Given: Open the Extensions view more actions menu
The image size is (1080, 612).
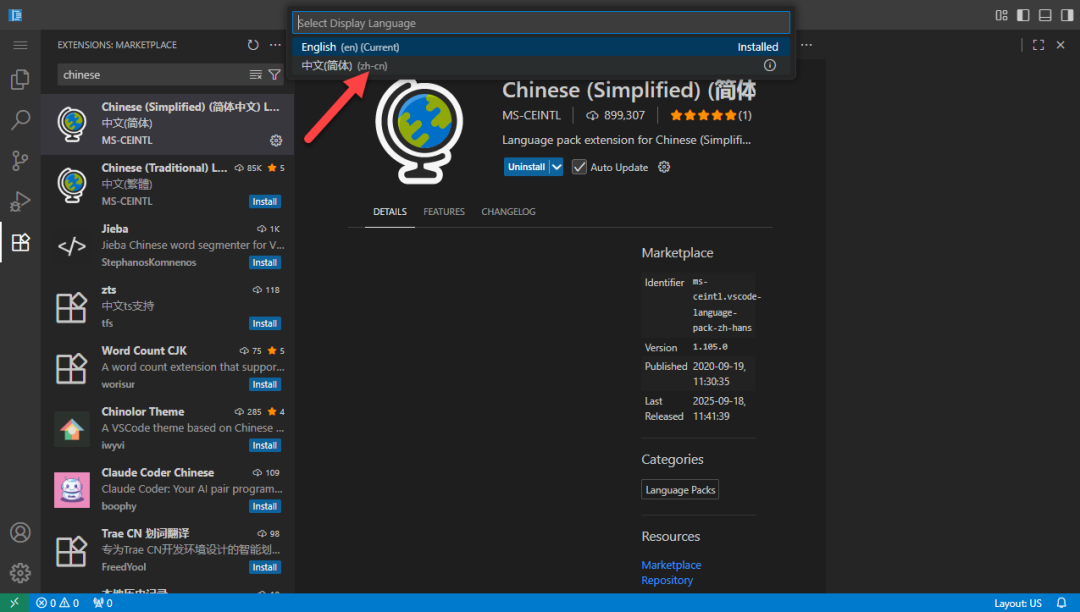Looking at the screenshot, I should click(276, 45).
